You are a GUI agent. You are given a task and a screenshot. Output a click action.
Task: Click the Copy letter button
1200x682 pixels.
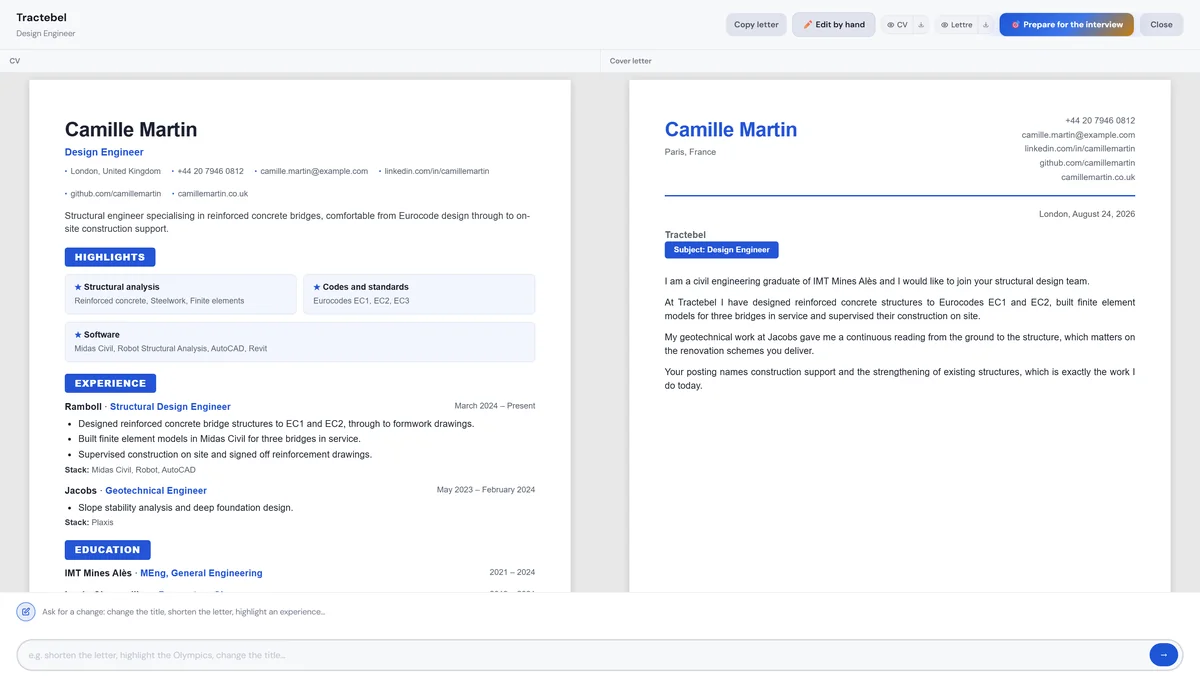[756, 25]
